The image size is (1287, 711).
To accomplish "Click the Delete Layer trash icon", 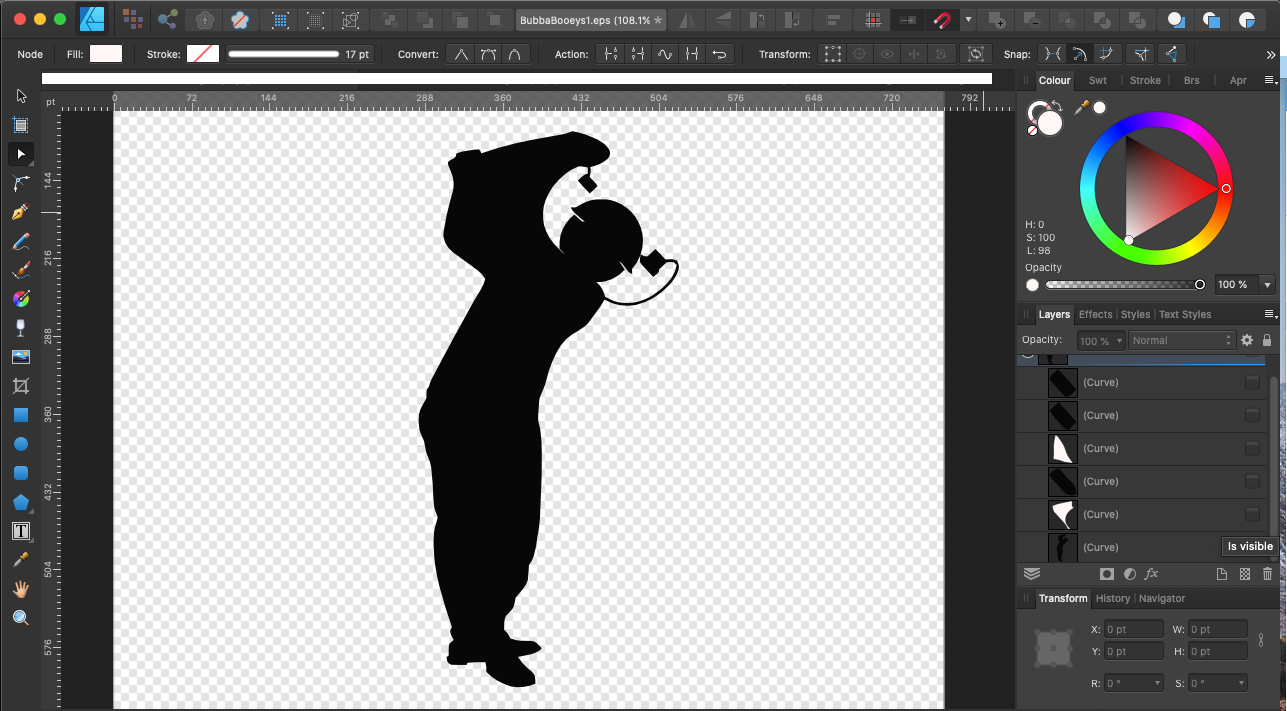I will pos(1267,574).
